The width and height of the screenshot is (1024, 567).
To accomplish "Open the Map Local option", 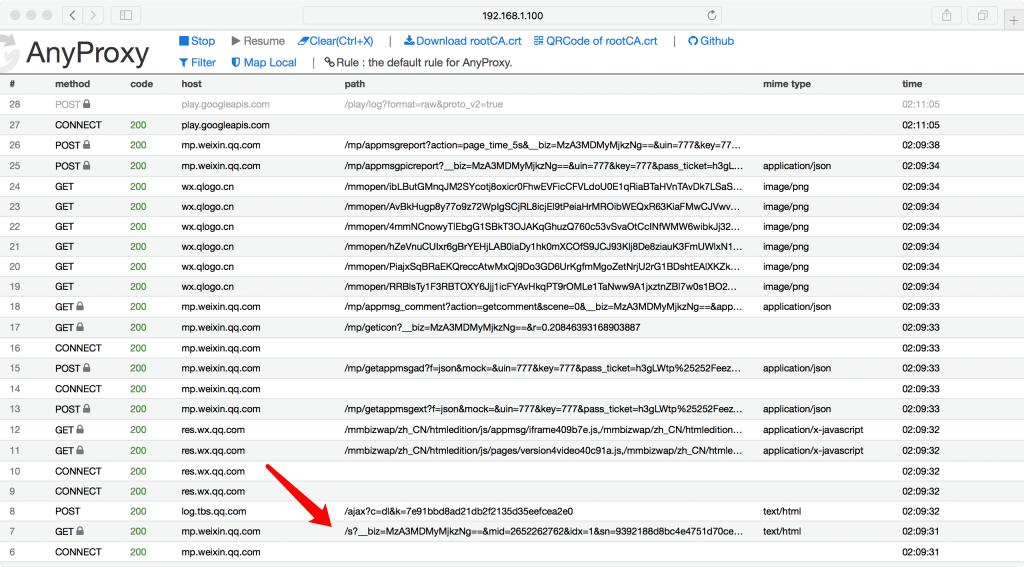I will pyautogui.click(x=264, y=62).
